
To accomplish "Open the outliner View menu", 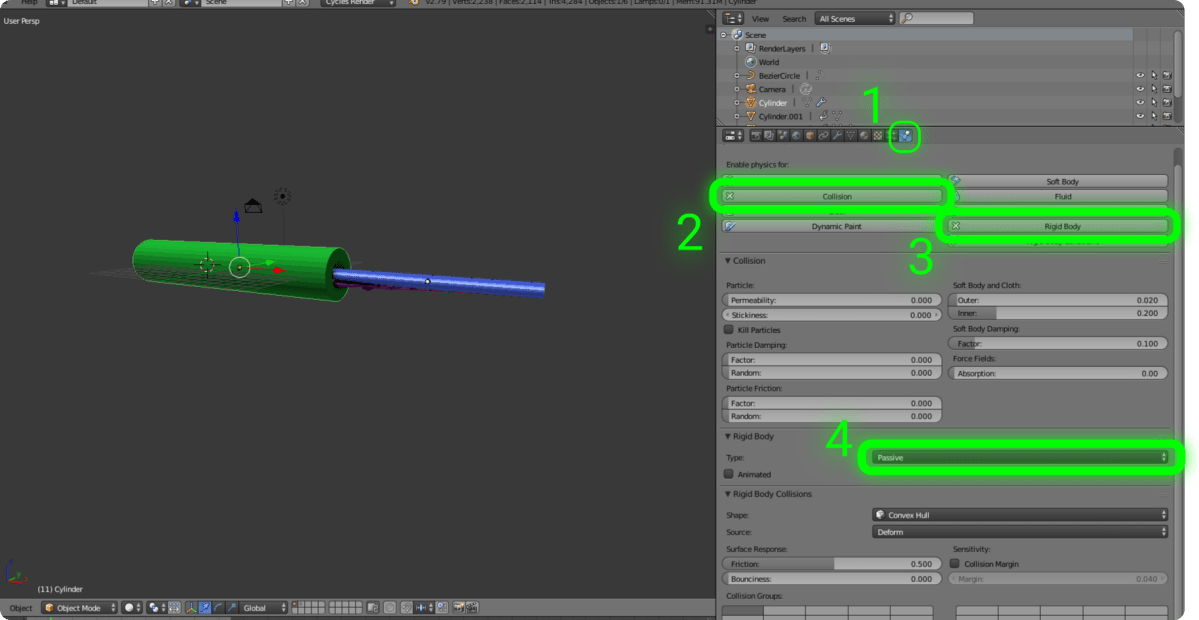I will coord(760,18).
